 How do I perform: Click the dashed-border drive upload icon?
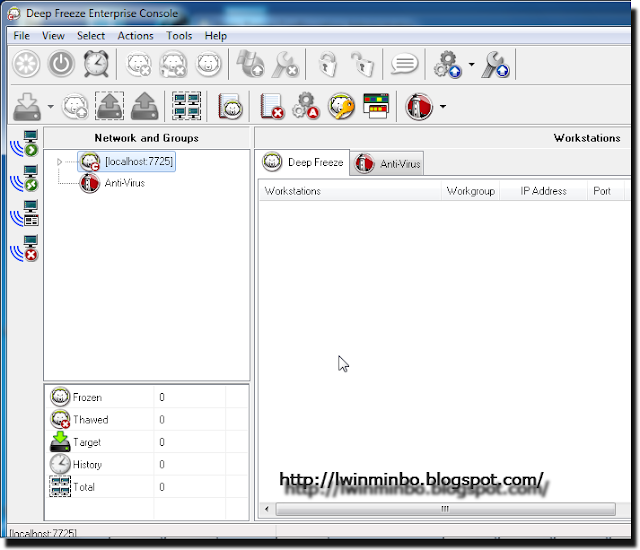[109, 106]
